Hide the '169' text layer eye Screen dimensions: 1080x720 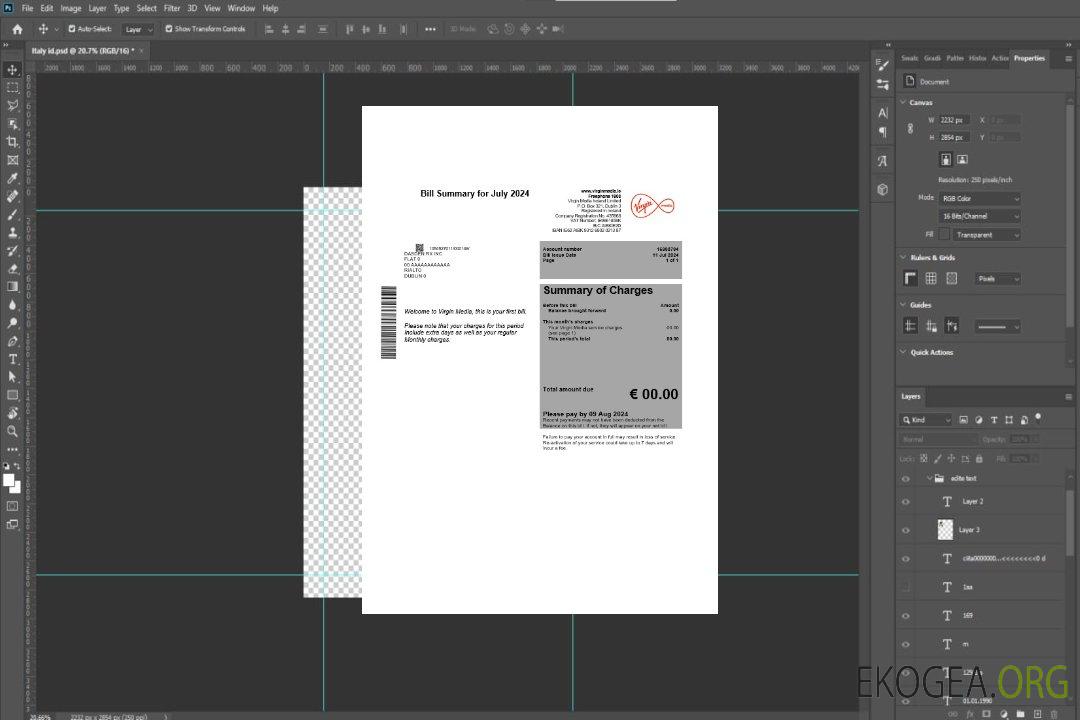pyautogui.click(x=906, y=616)
